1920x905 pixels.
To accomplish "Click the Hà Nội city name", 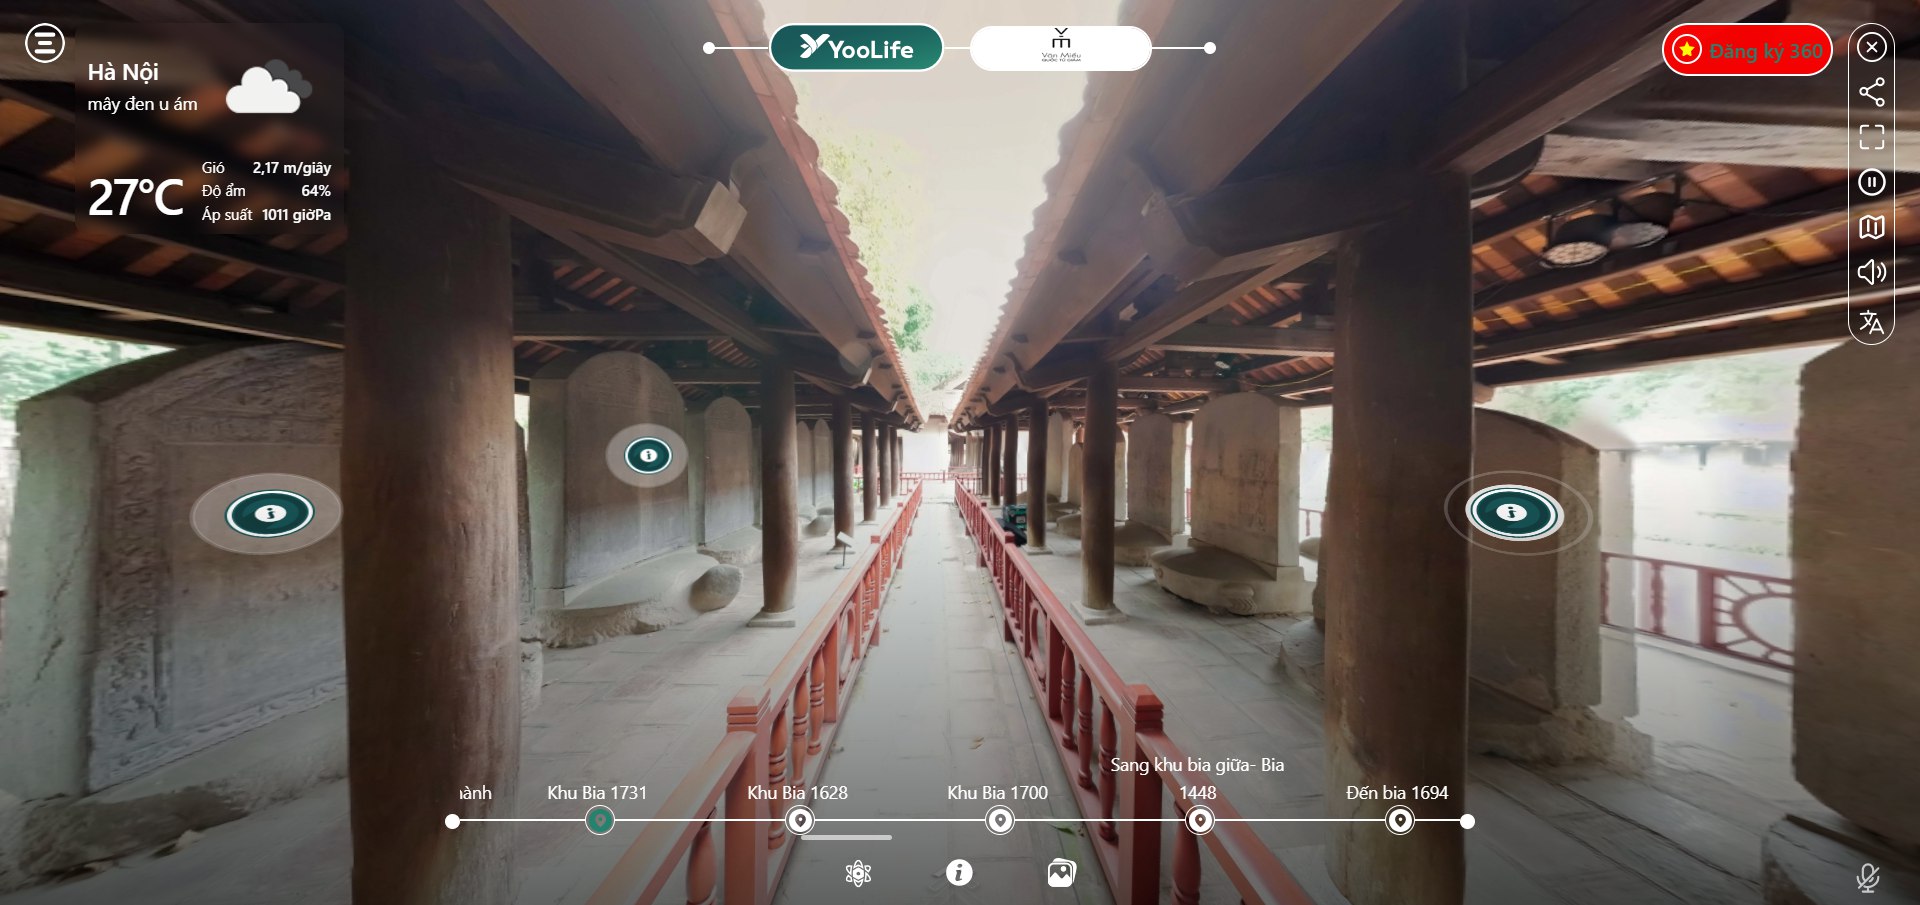I will click(123, 72).
